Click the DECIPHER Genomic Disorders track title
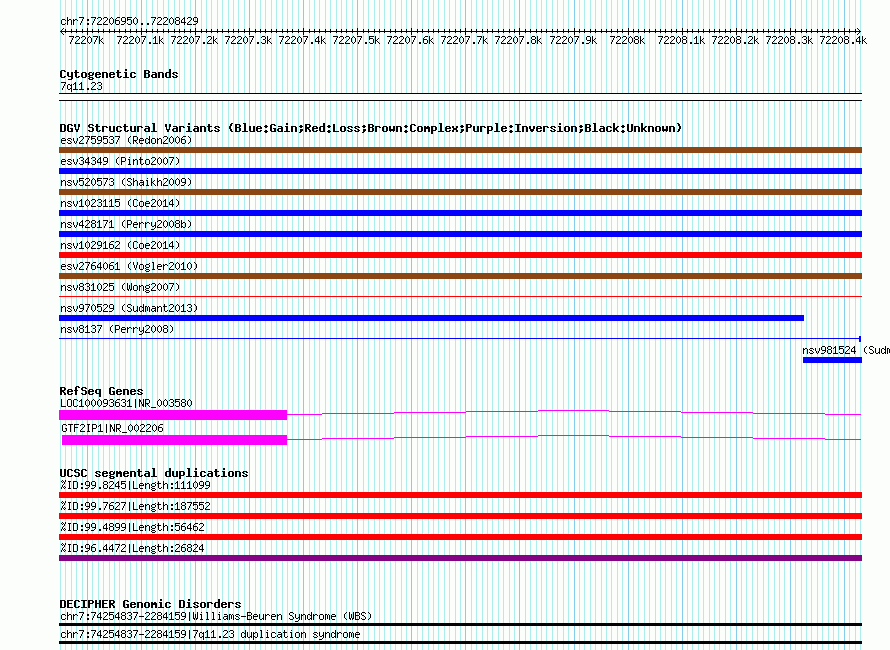 click(x=150, y=604)
